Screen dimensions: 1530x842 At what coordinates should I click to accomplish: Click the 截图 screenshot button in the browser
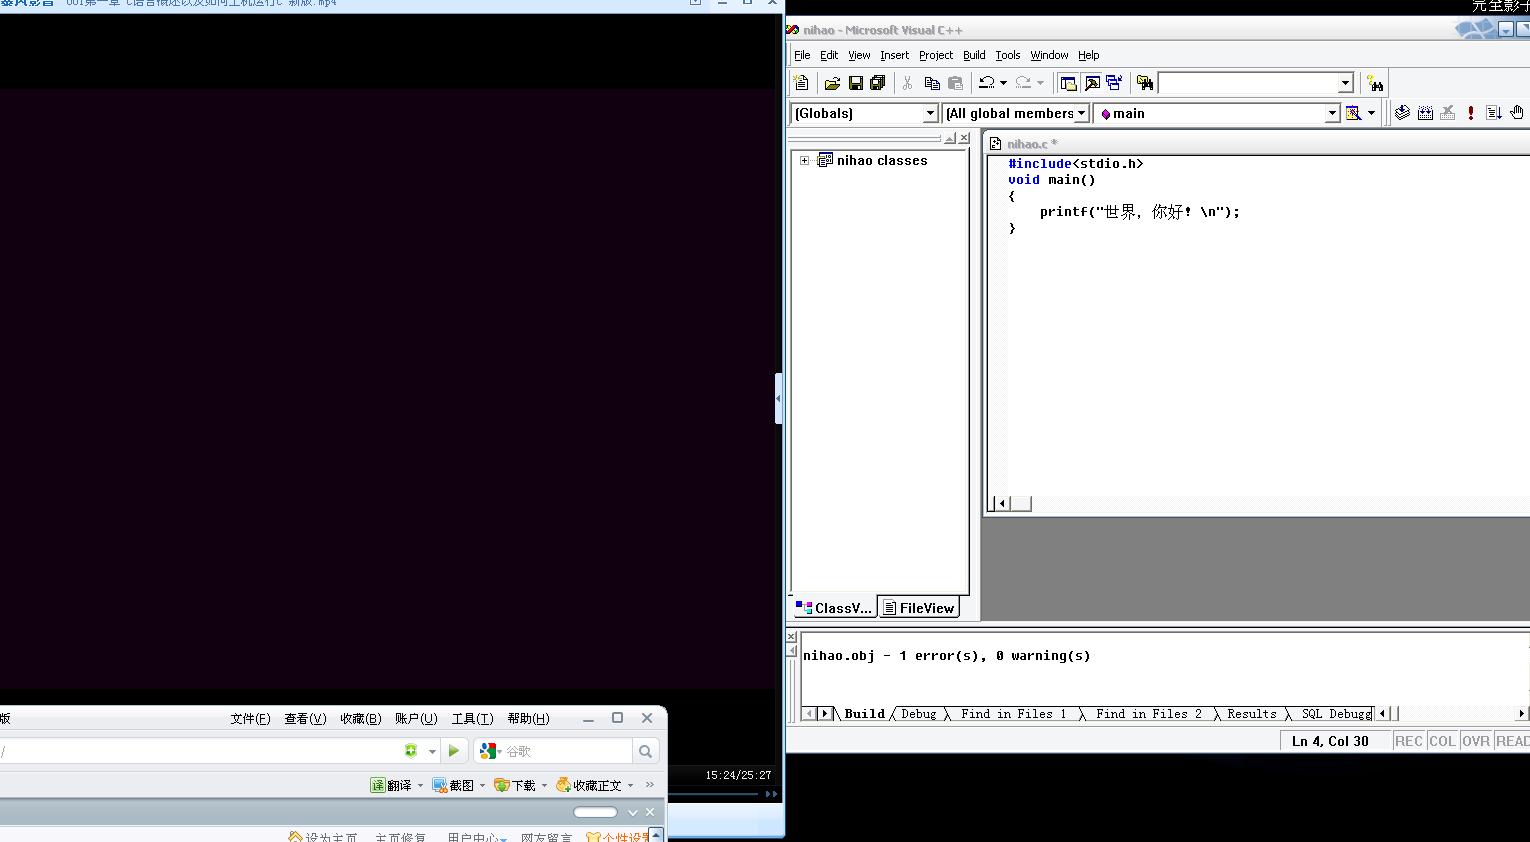(453, 786)
